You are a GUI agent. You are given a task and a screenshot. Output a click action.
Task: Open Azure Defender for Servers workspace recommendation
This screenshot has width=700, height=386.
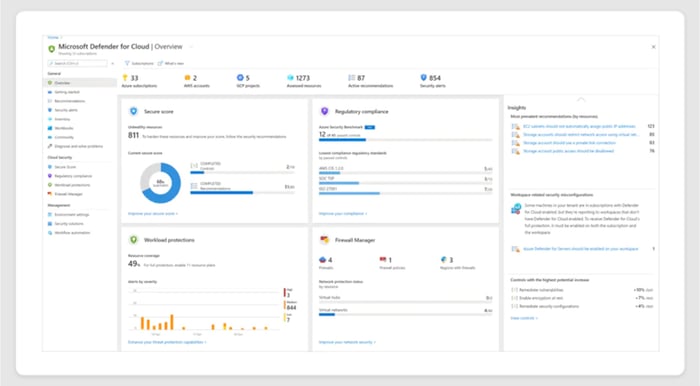pos(581,249)
